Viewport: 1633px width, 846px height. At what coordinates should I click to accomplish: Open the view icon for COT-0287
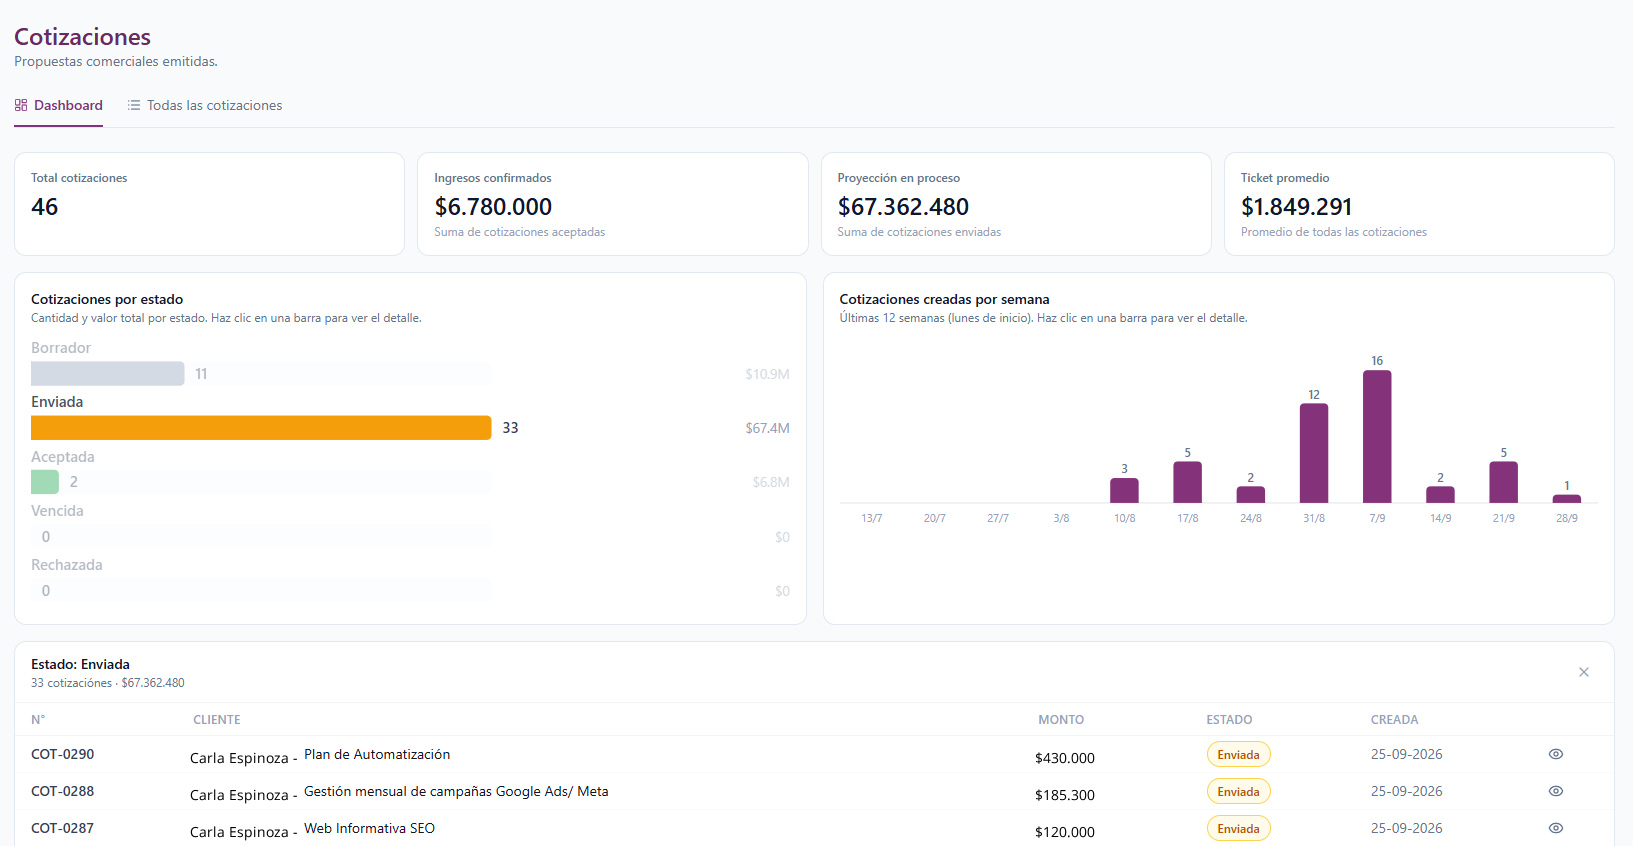pos(1555,828)
